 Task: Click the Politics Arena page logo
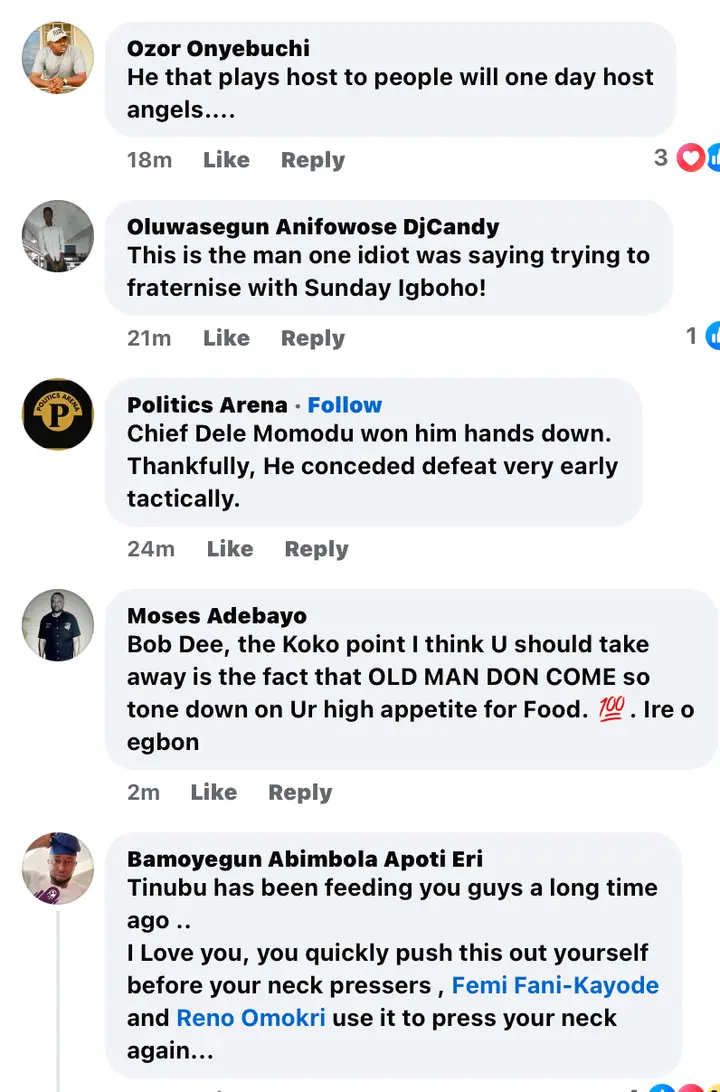point(58,414)
